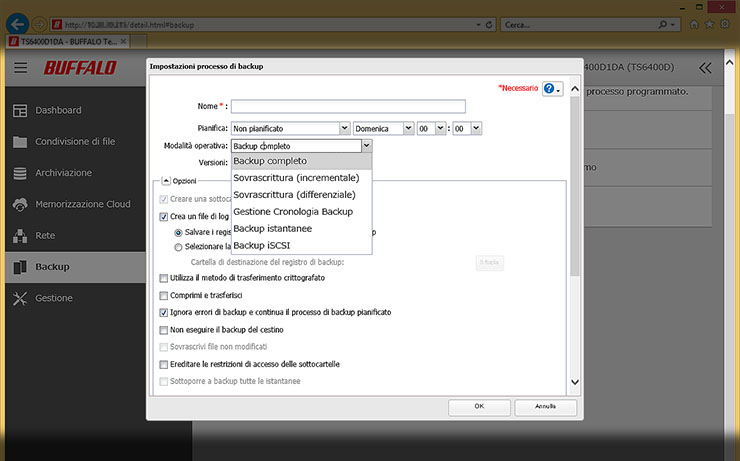Open the Gestione tools icon
This screenshot has width=740, height=461.
[20, 298]
